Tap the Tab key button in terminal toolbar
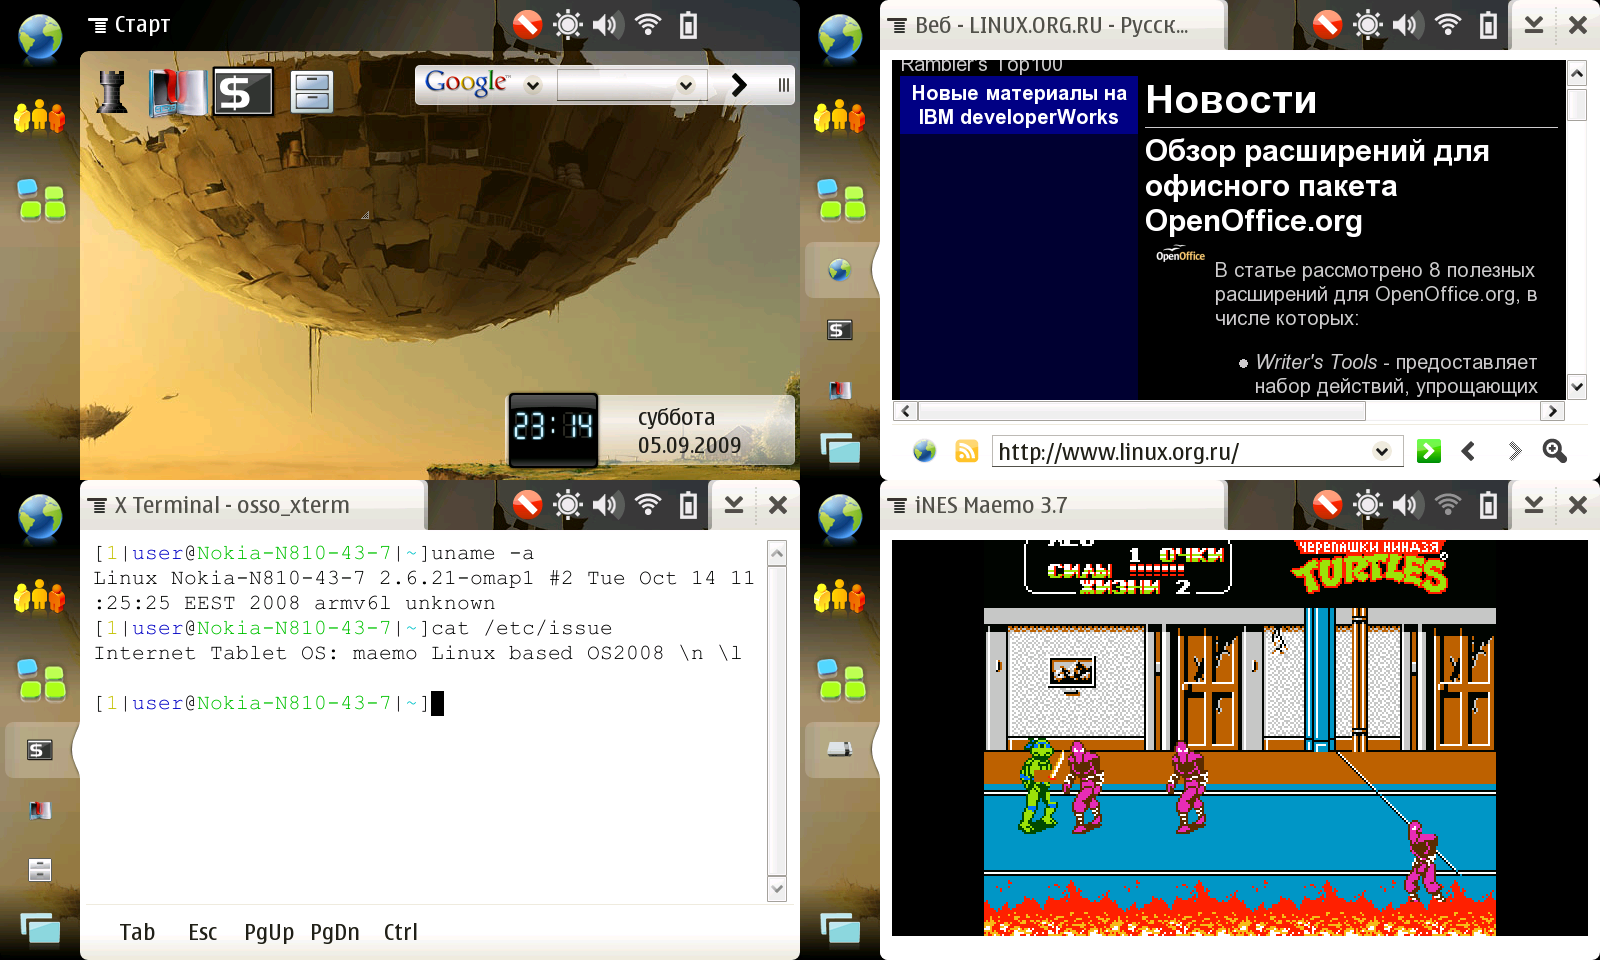 click(x=137, y=932)
